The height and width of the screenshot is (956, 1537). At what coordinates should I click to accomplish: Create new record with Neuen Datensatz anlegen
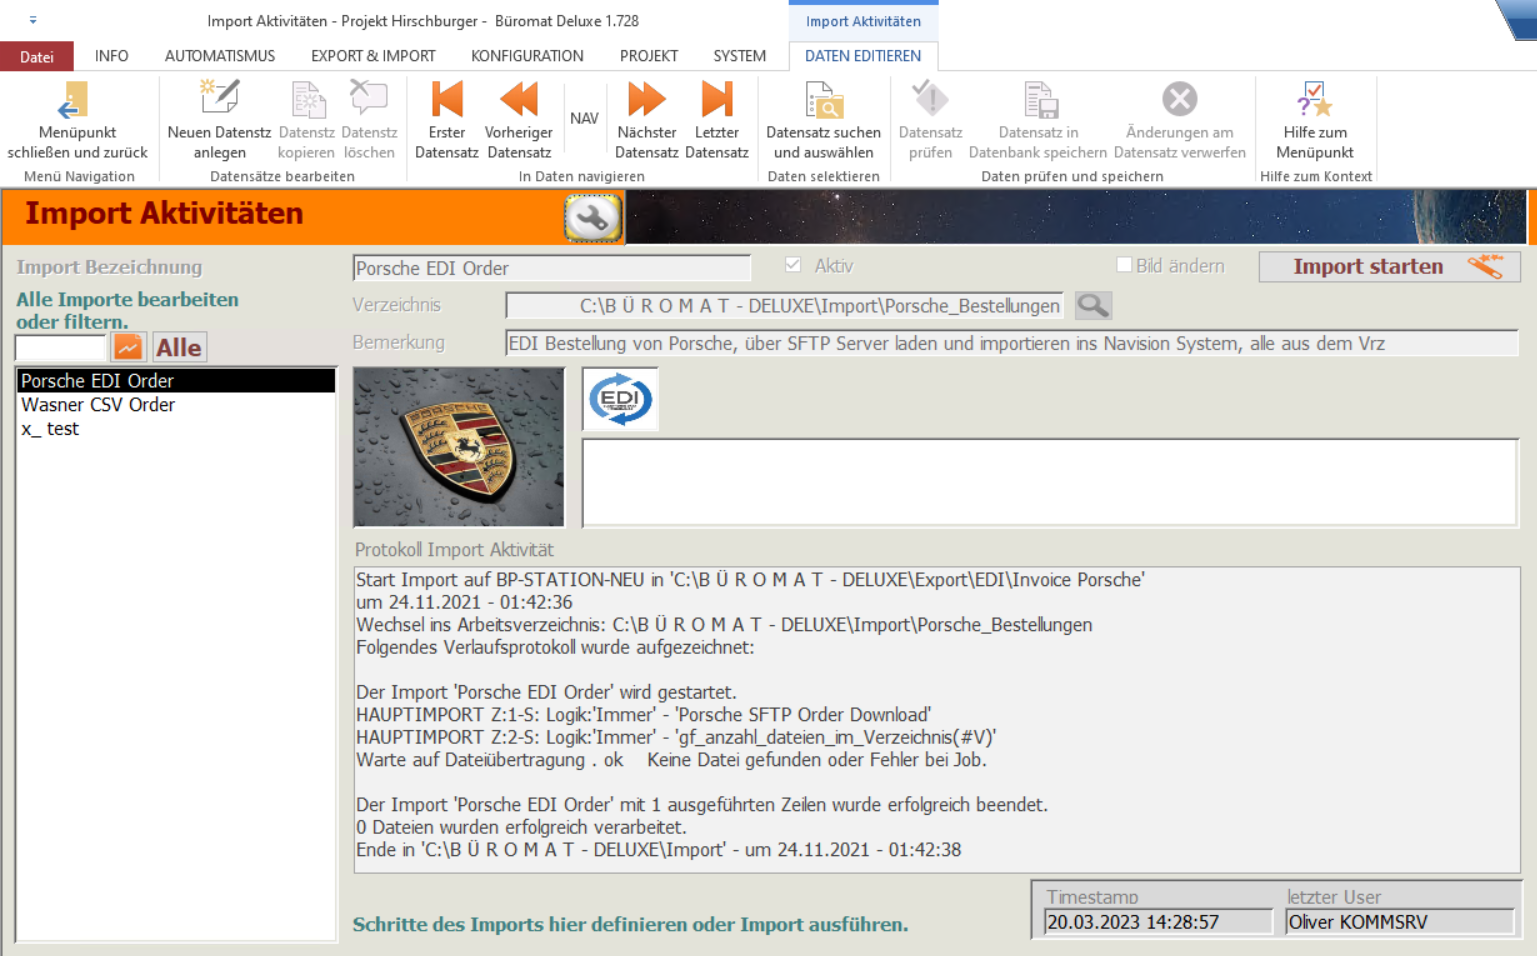219,100
